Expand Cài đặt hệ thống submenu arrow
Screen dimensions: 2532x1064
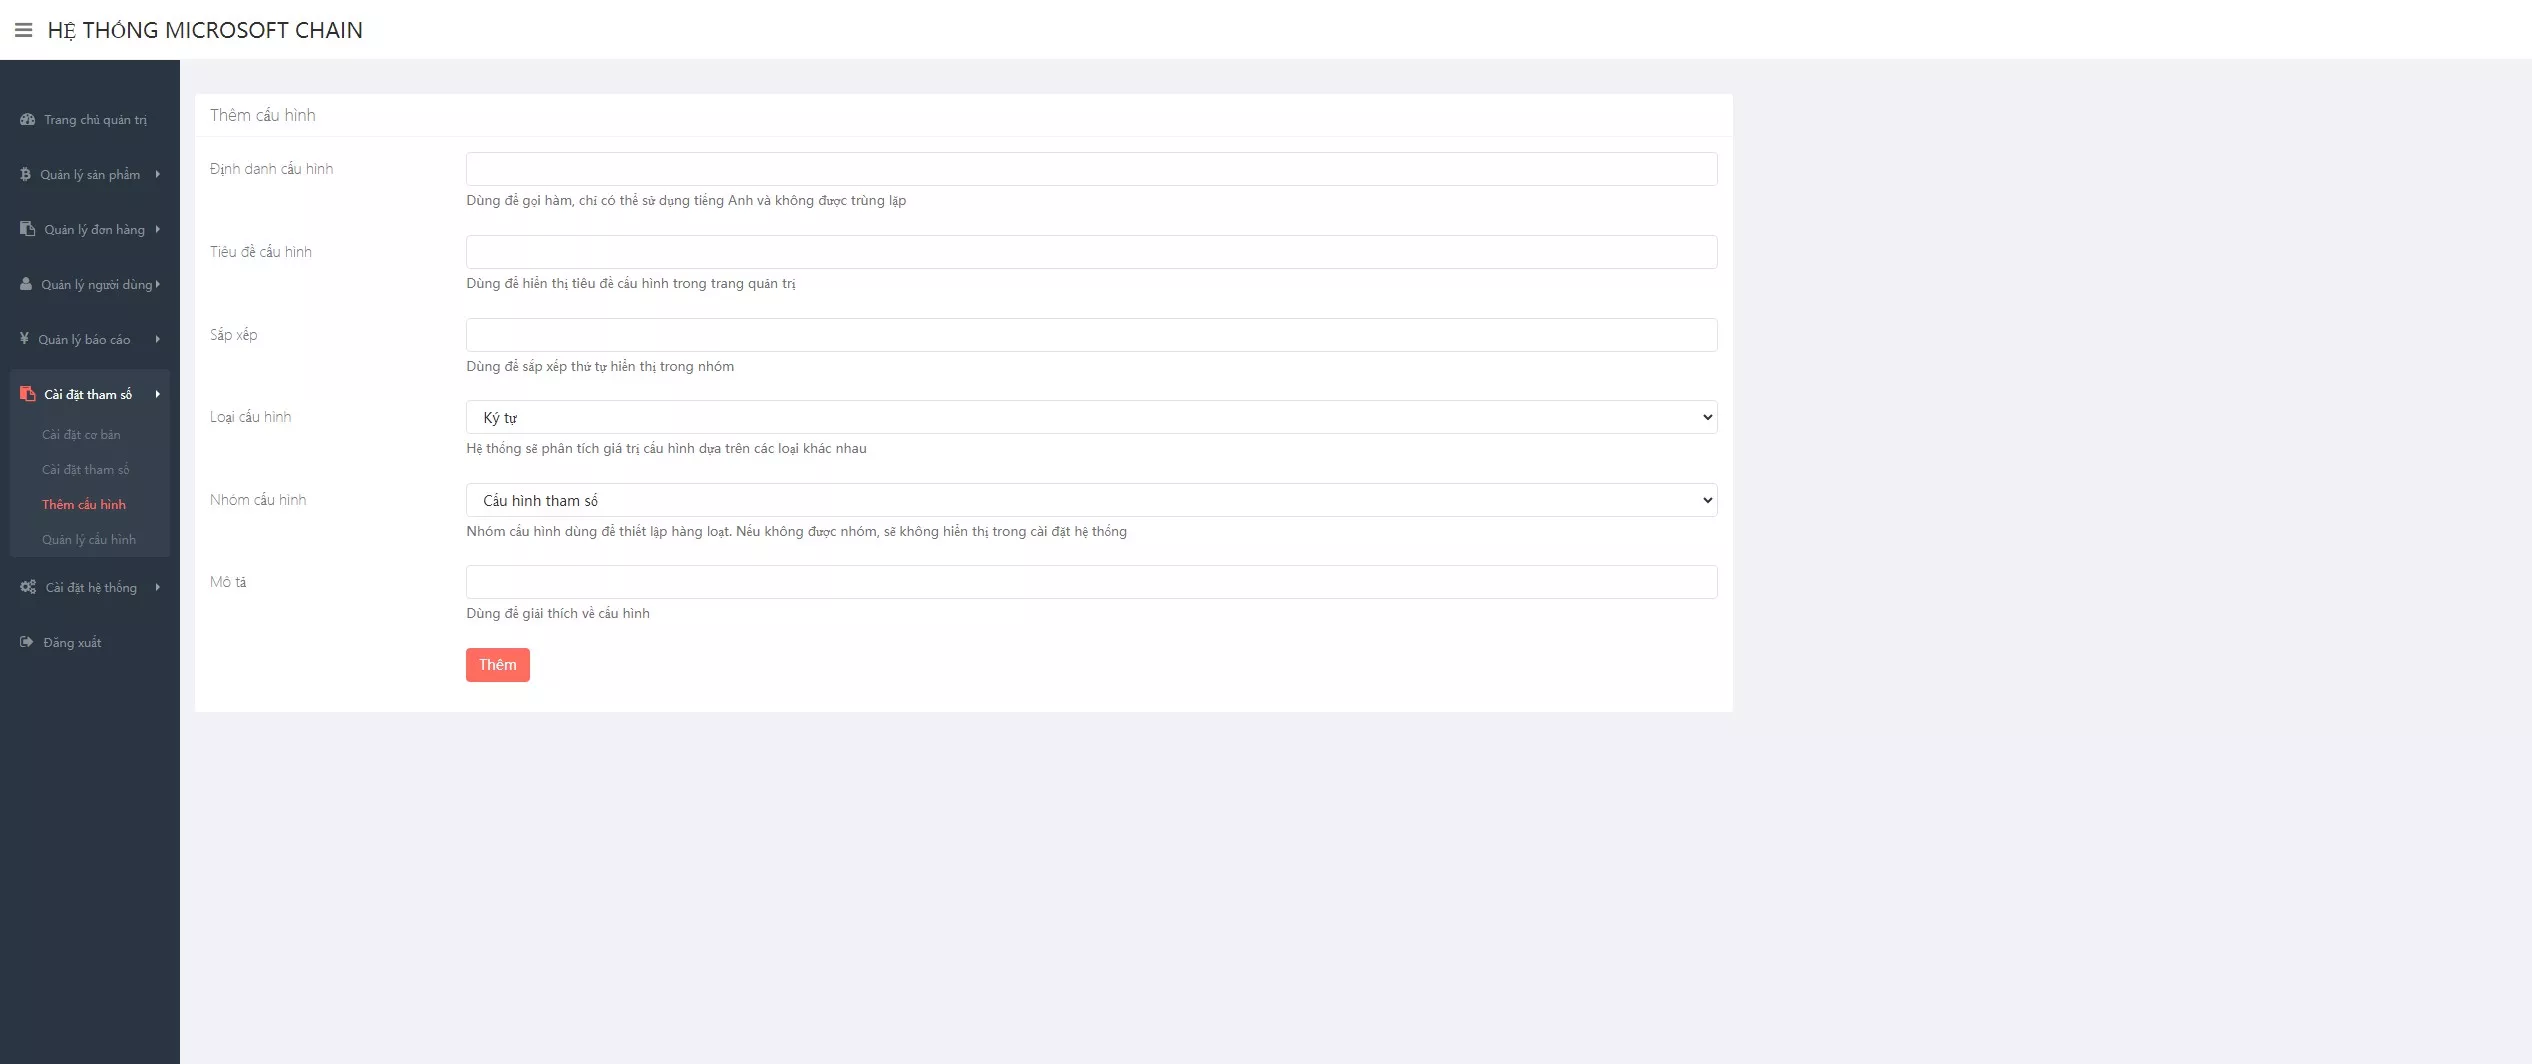(157, 587)
